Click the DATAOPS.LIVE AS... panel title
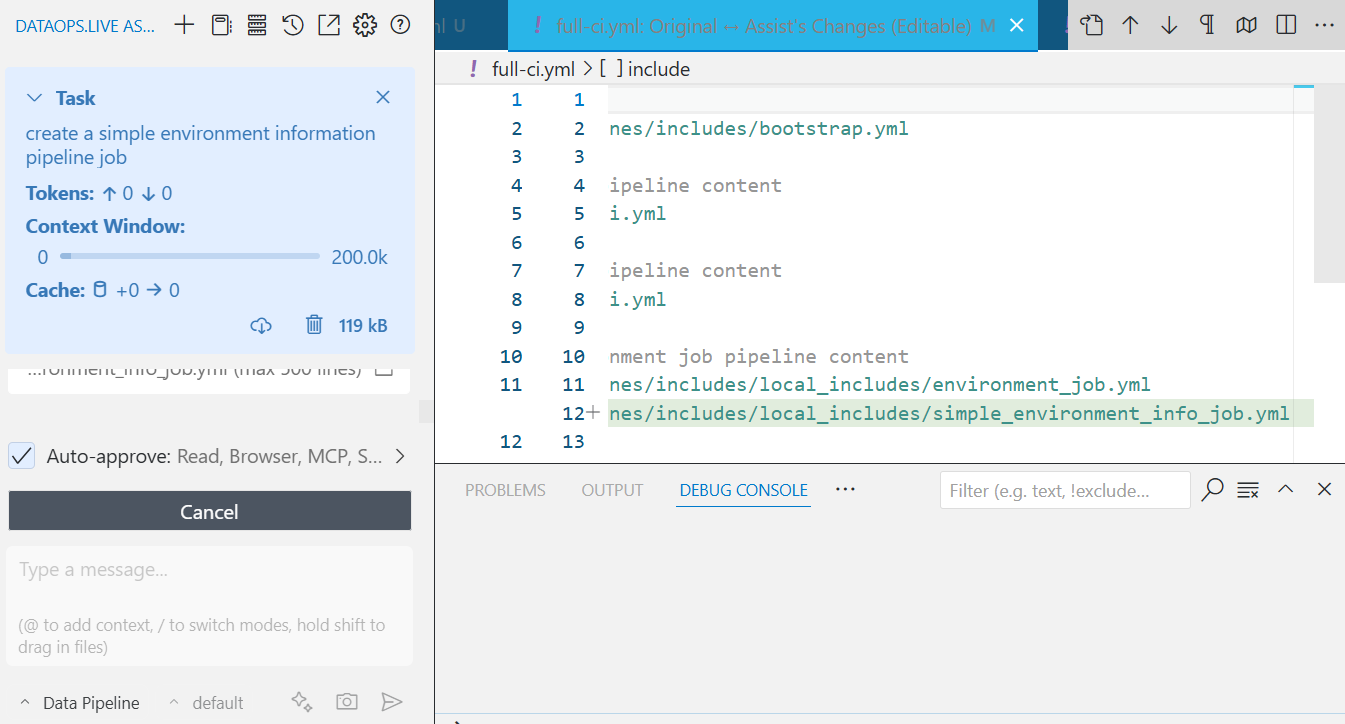The image size is (1345, 724). coord(85,25)
